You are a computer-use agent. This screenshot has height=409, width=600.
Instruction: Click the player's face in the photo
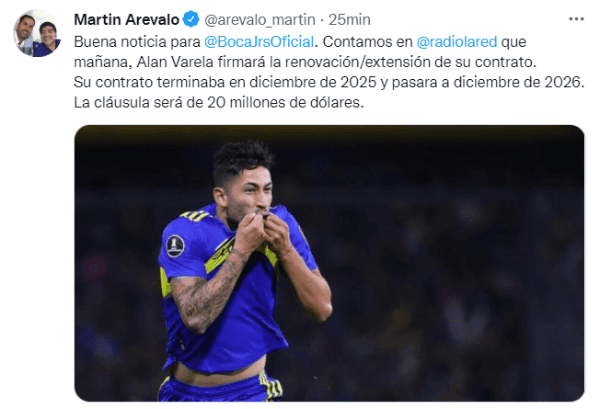coord(248,195)
